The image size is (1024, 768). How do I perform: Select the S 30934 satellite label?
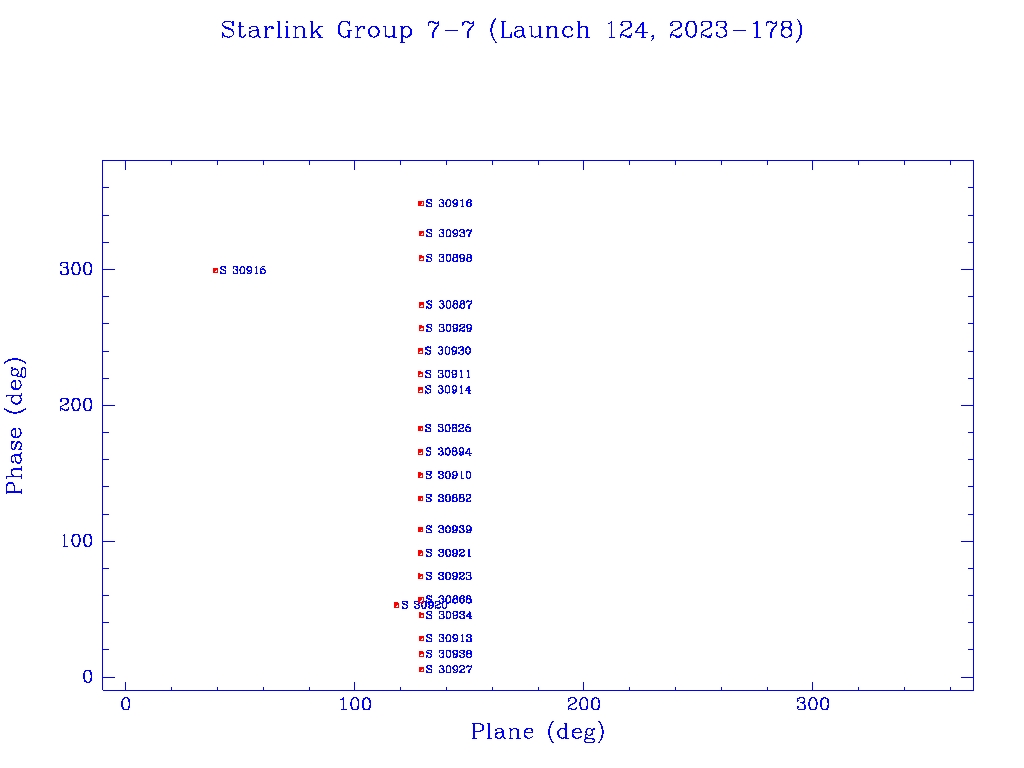point(449,615)
